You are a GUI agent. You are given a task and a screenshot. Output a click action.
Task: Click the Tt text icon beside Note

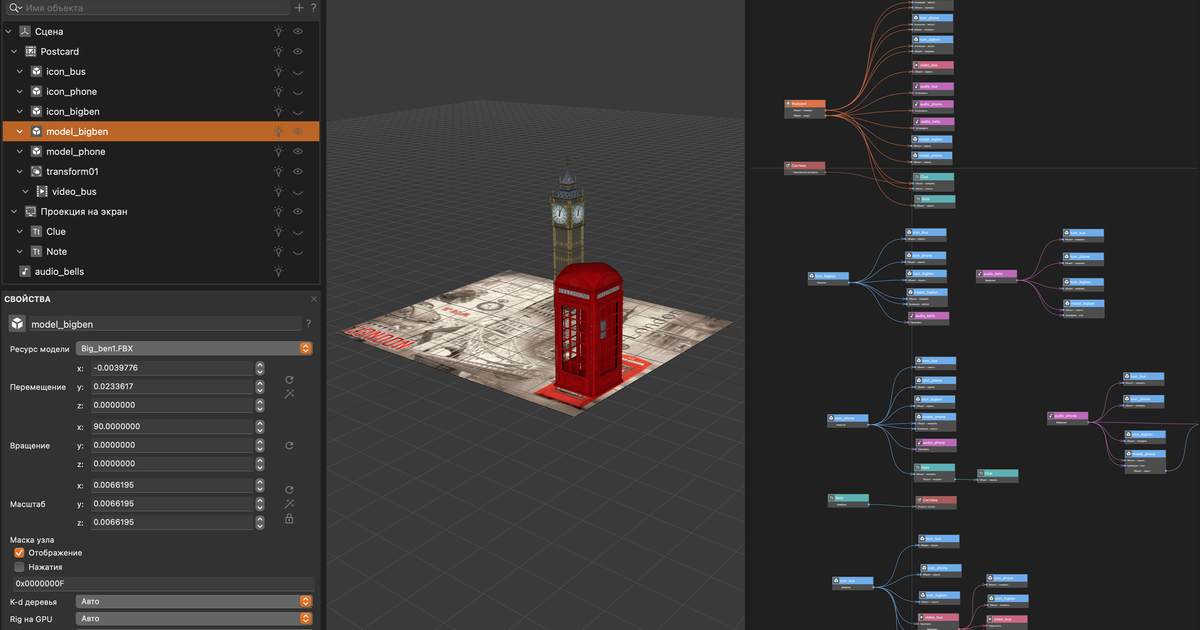pos(35,251)
